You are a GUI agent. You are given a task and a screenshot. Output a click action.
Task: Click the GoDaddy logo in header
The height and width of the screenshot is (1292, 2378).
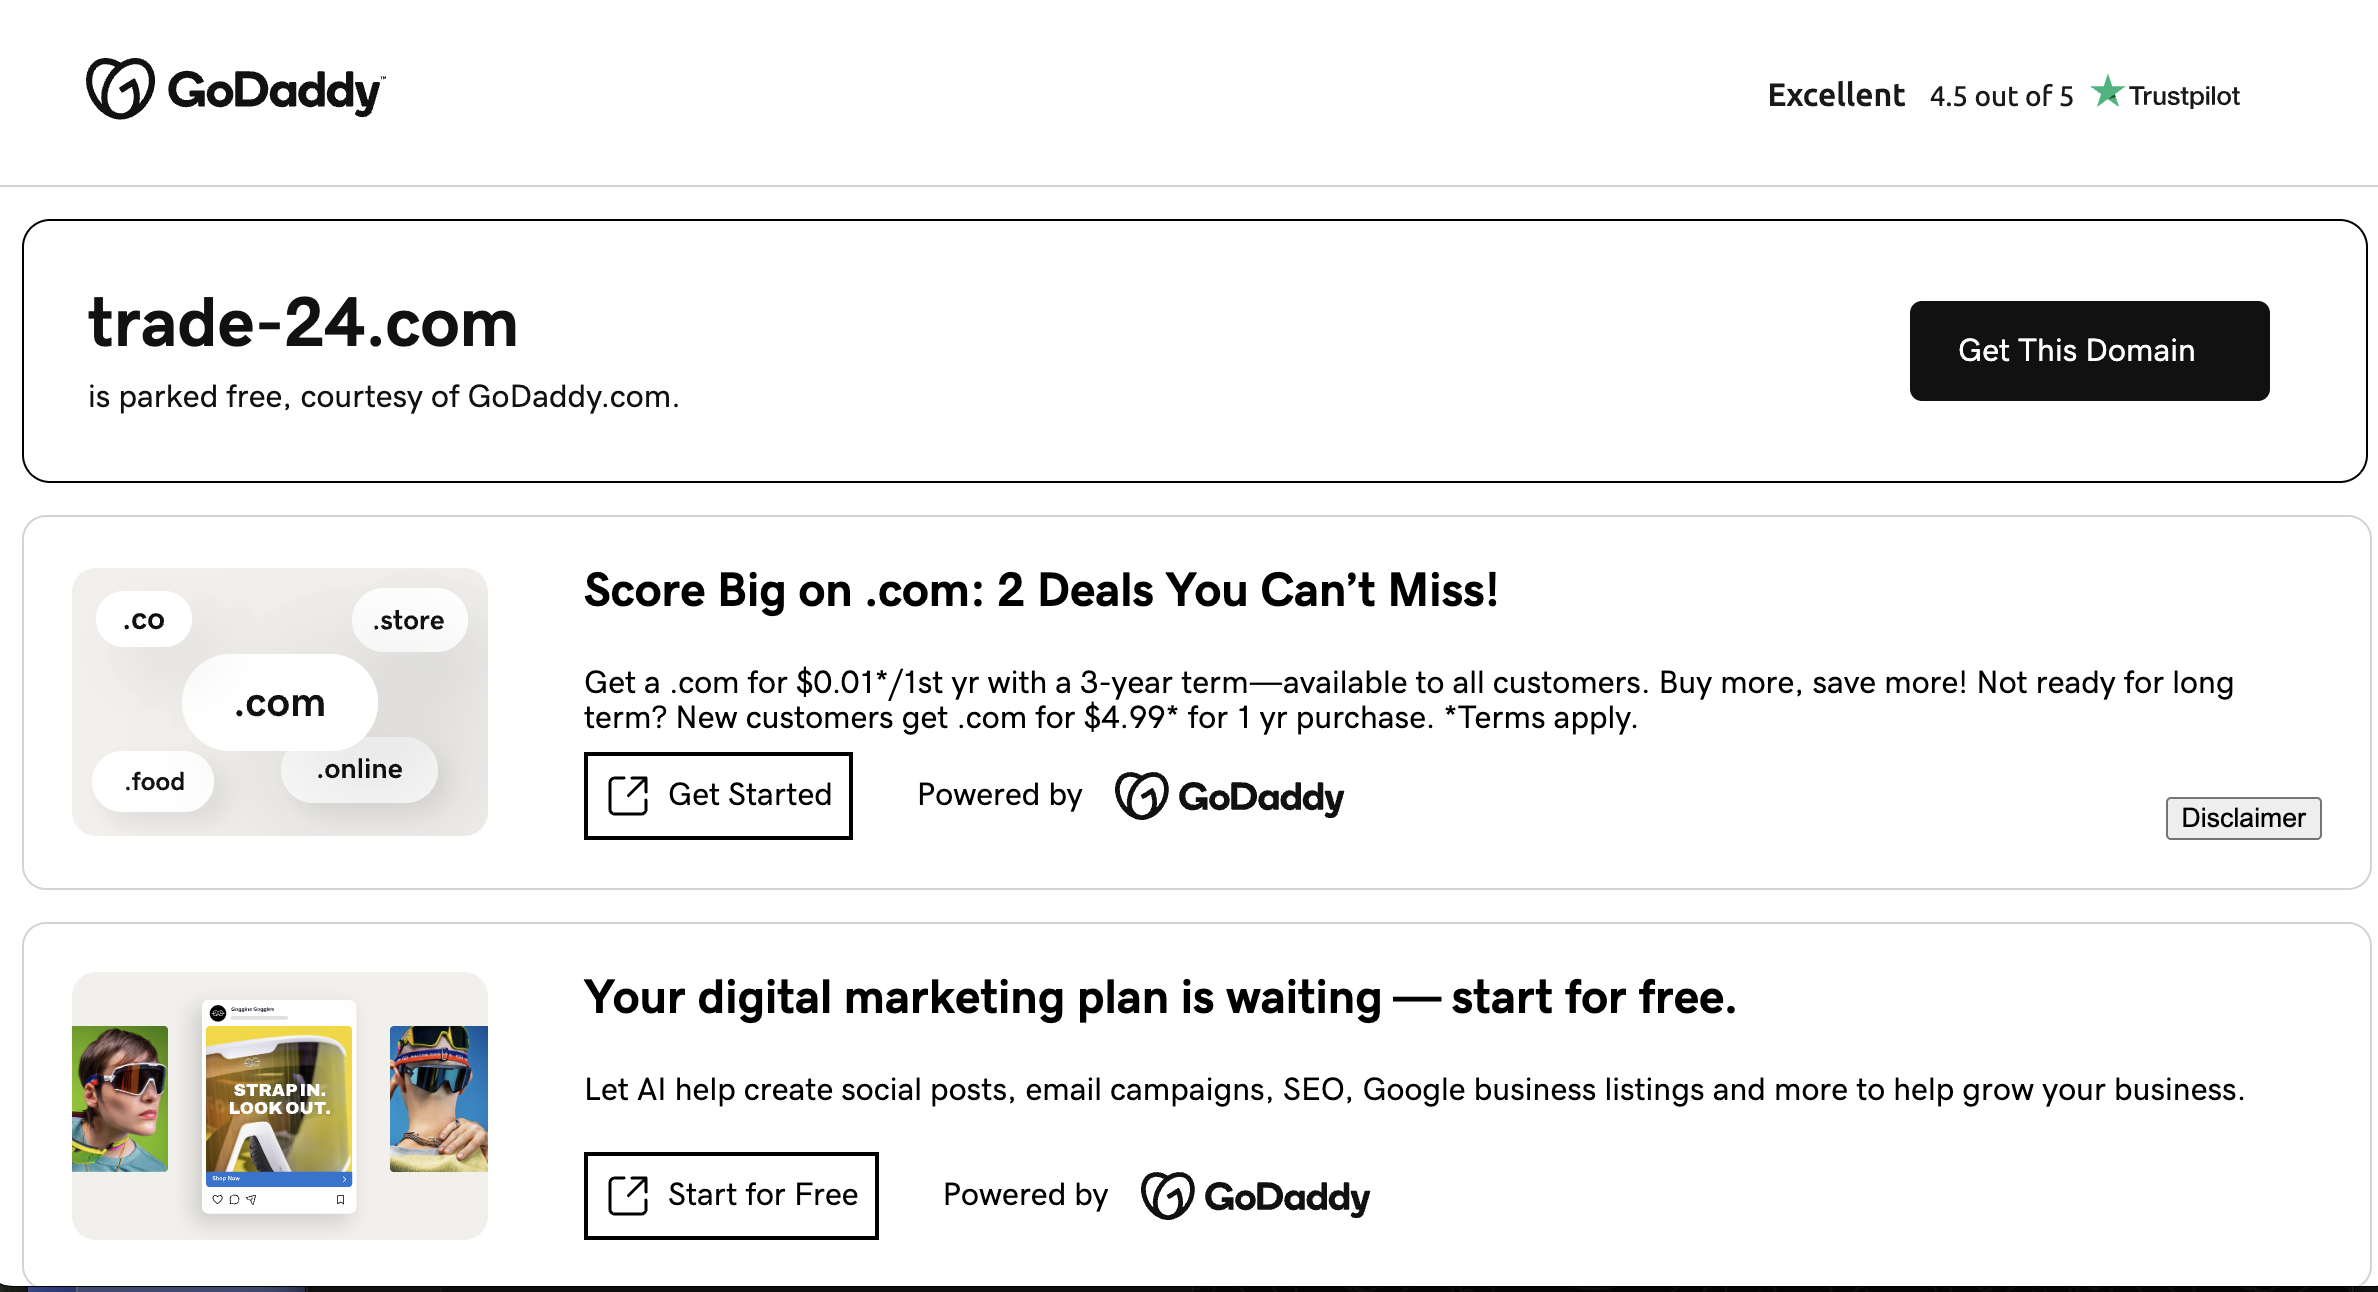(x=236, y=90)
